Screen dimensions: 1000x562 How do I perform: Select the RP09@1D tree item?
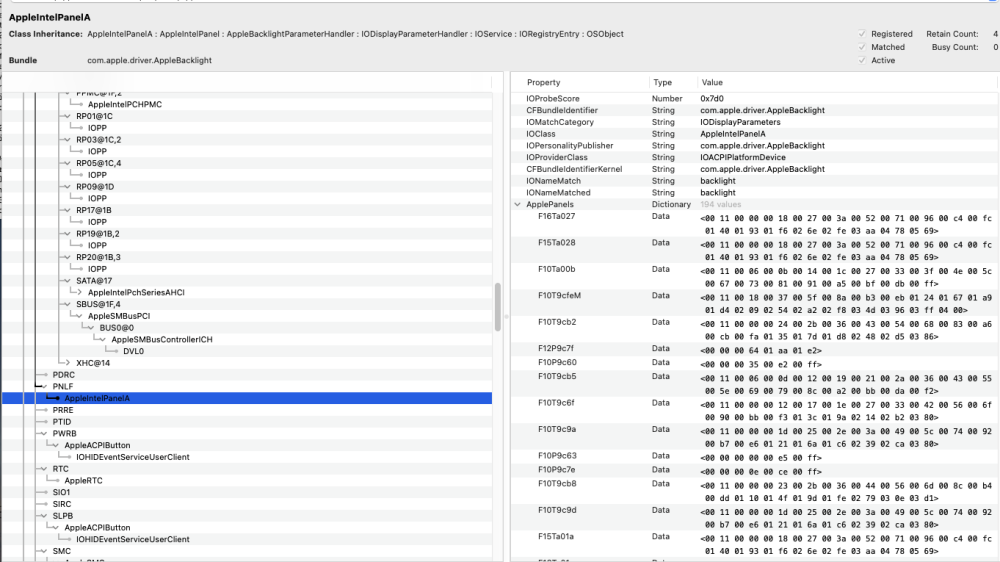point(95,187)
